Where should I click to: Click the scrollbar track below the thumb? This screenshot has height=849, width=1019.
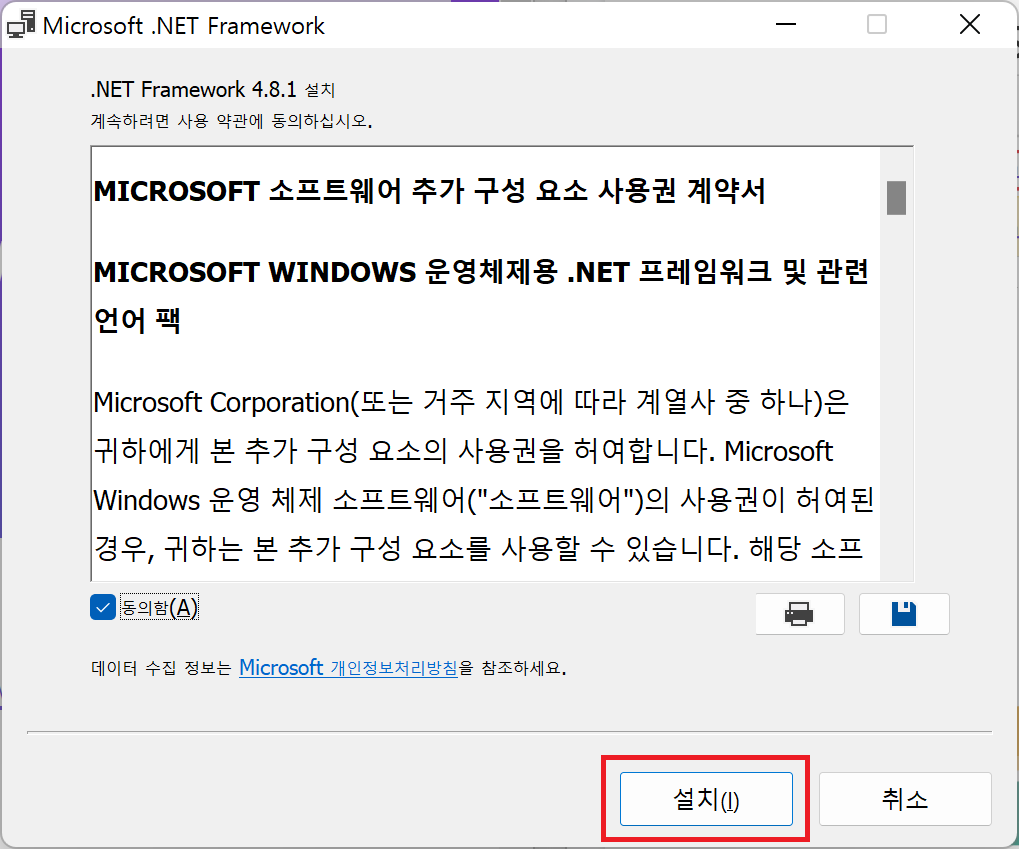click(896, 397)
